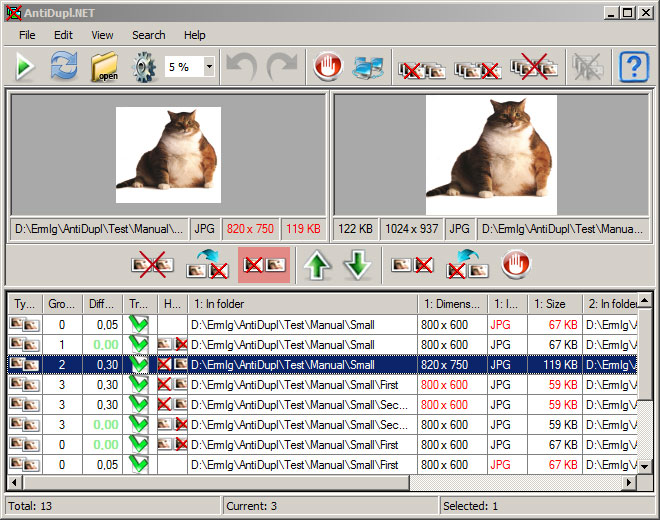Start search with the green play icon
The image size is (660, 520).
(x=24, y=67)
